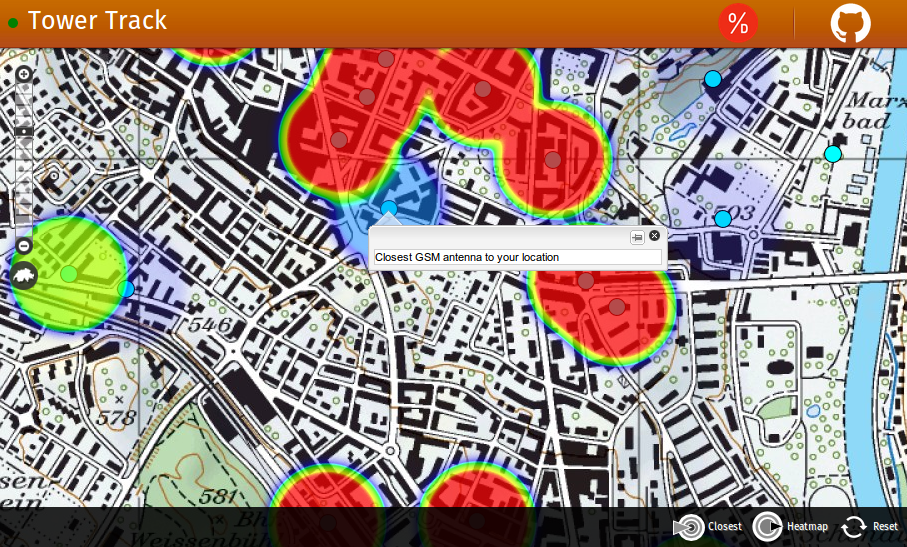Select the cyan marker near 503 label
The width and height of the screenshot is (907, 547).
(723, 218)
